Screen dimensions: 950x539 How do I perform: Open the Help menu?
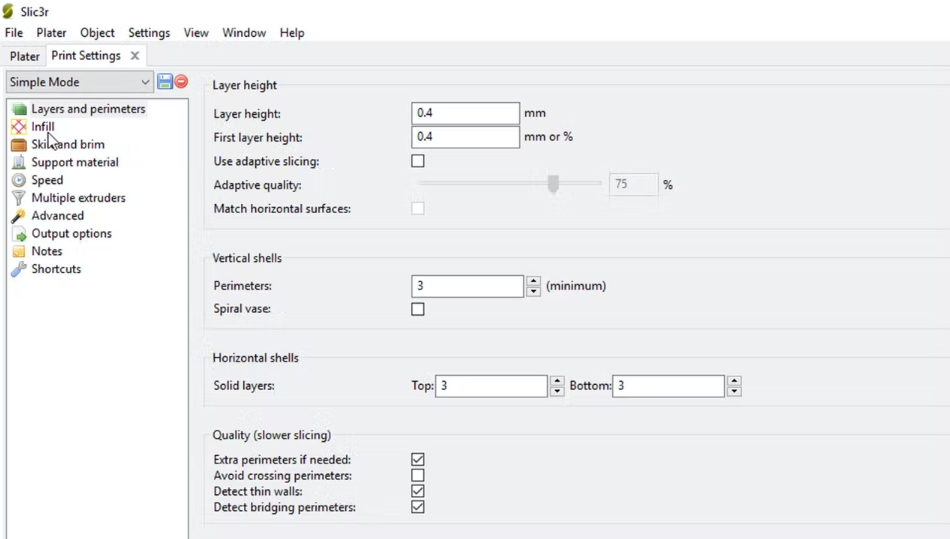(292, 33)
